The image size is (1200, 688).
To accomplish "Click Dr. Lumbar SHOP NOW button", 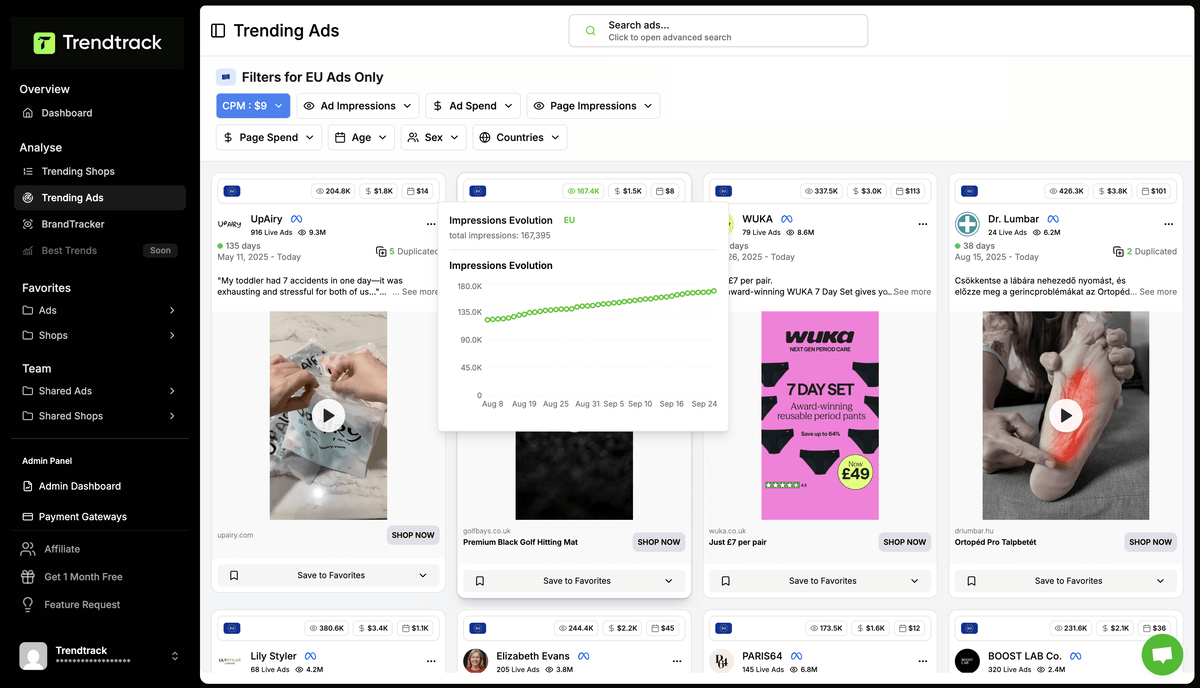I will [1151, 542].
